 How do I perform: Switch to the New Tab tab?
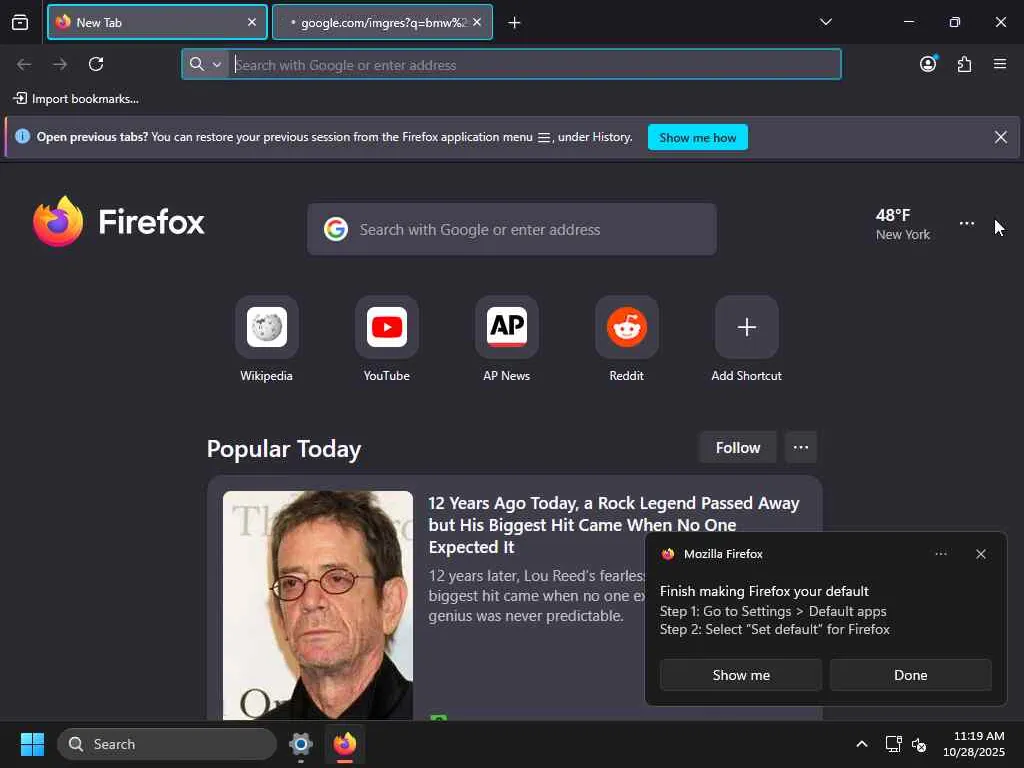(x=157, y=22)
